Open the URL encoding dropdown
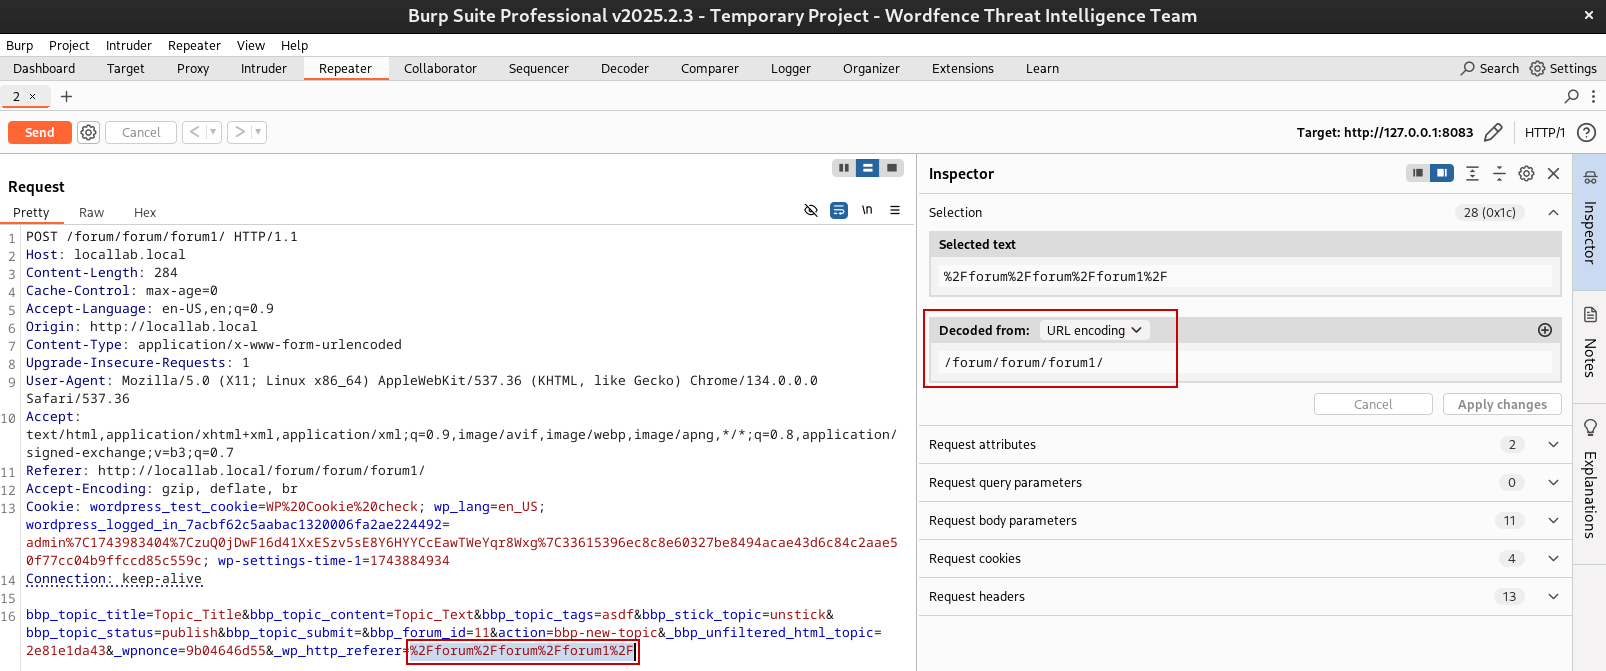 [x=1094, y=330]
